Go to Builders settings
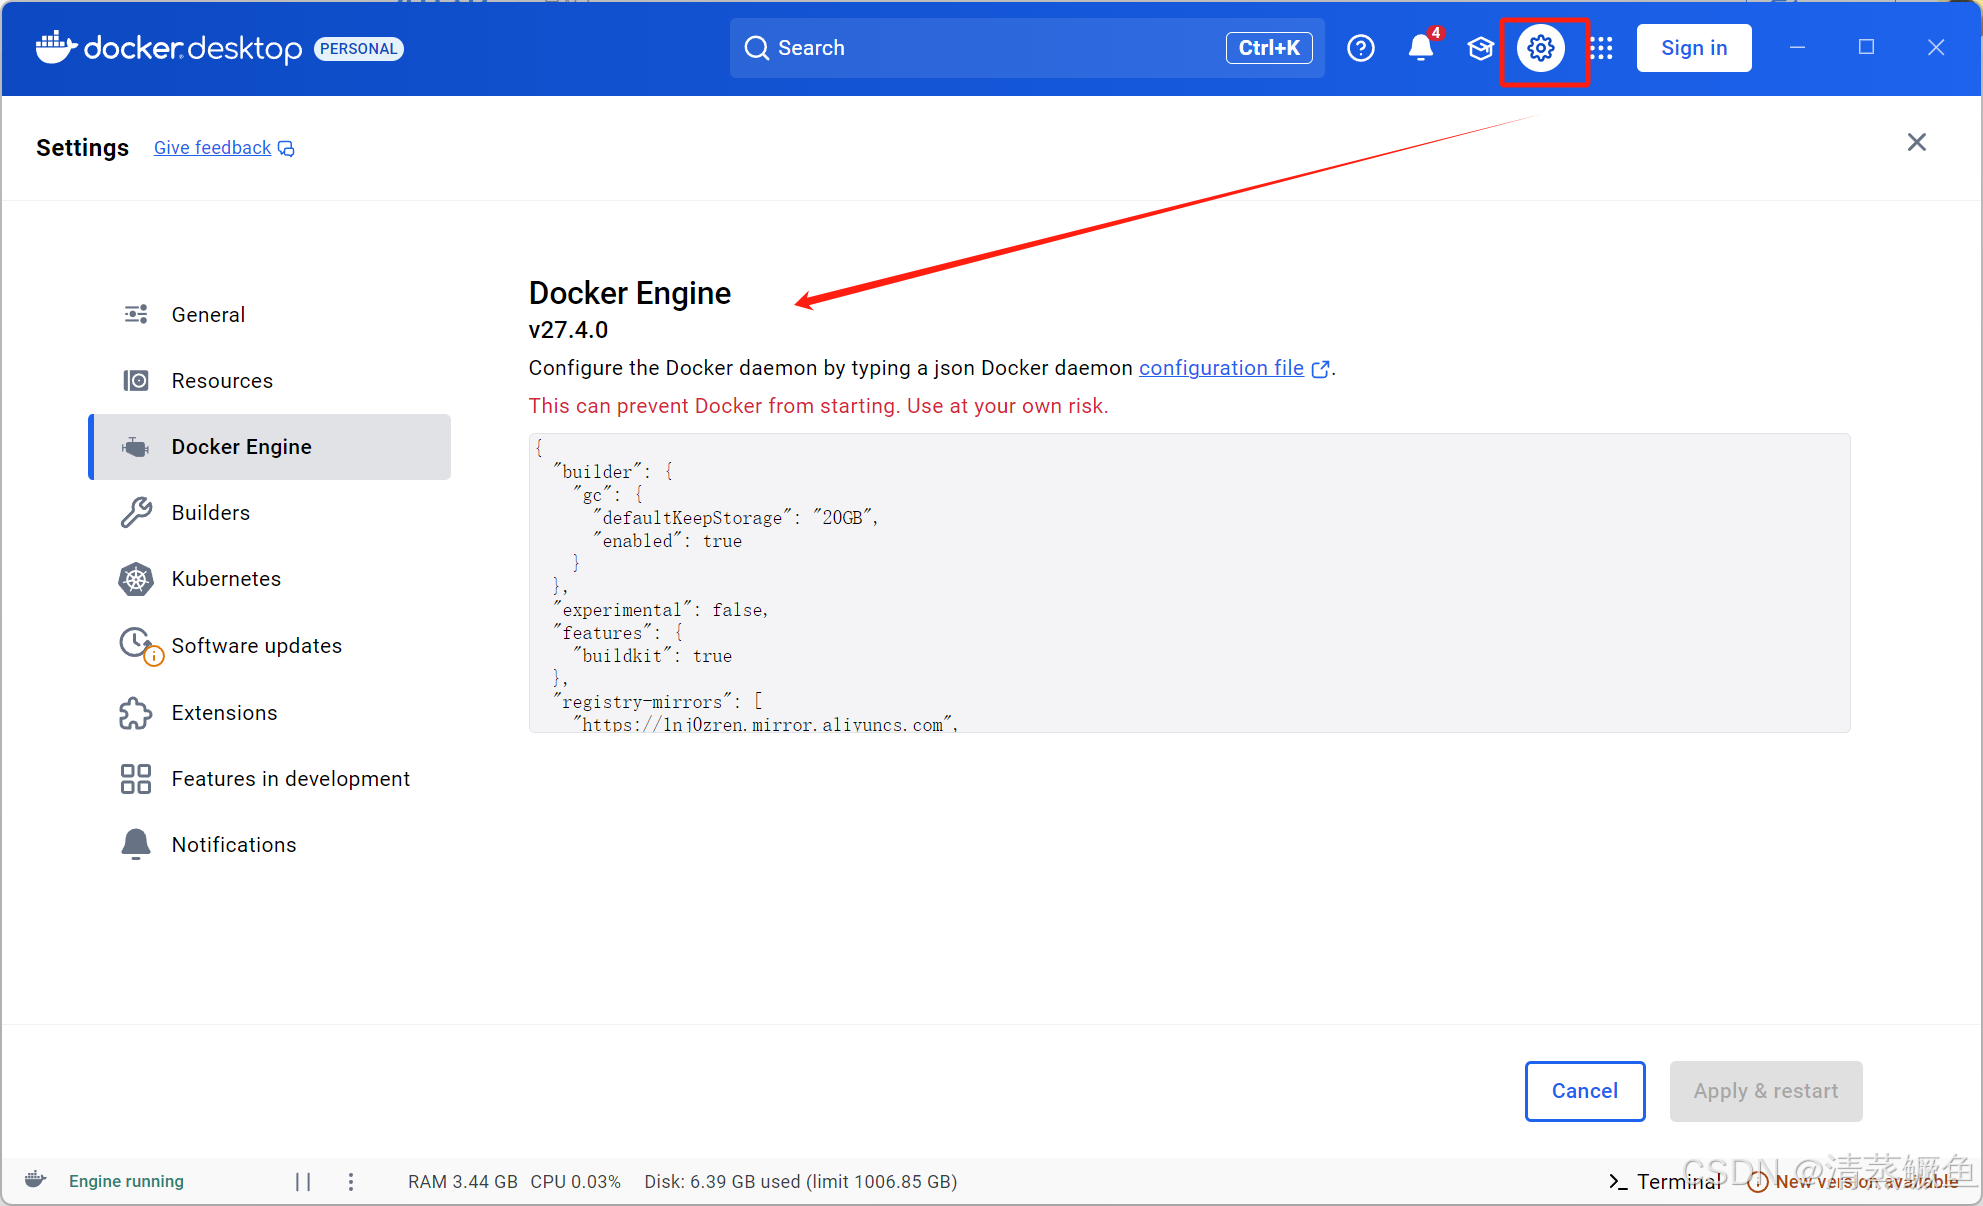This screenshot has width=1983, height=1206. pyautogui.click(x=211, y=513)
